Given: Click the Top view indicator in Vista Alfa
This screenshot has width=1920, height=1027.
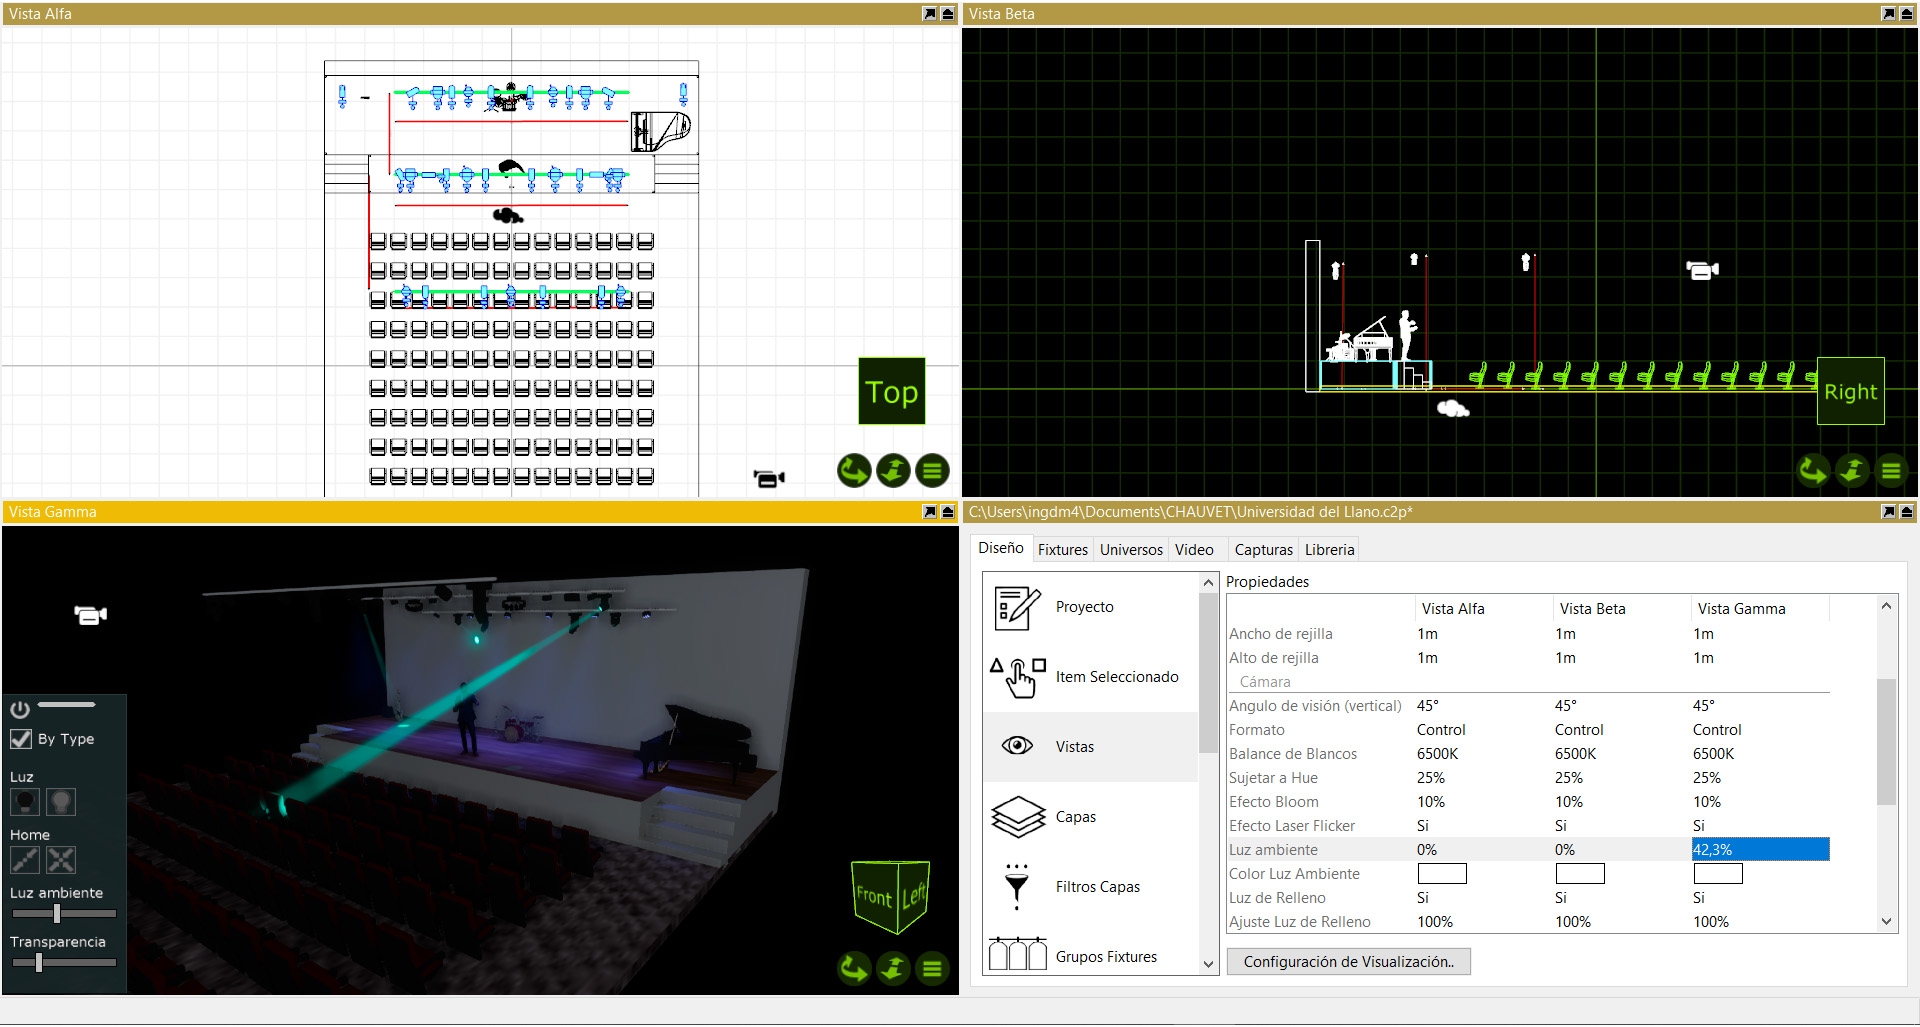Looking at the screenshot, I should (891, 391).
